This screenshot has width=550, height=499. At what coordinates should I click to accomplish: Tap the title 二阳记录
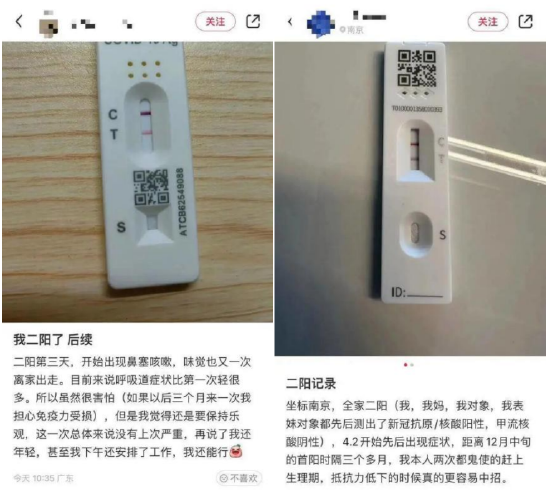click(x=311, y=383)
